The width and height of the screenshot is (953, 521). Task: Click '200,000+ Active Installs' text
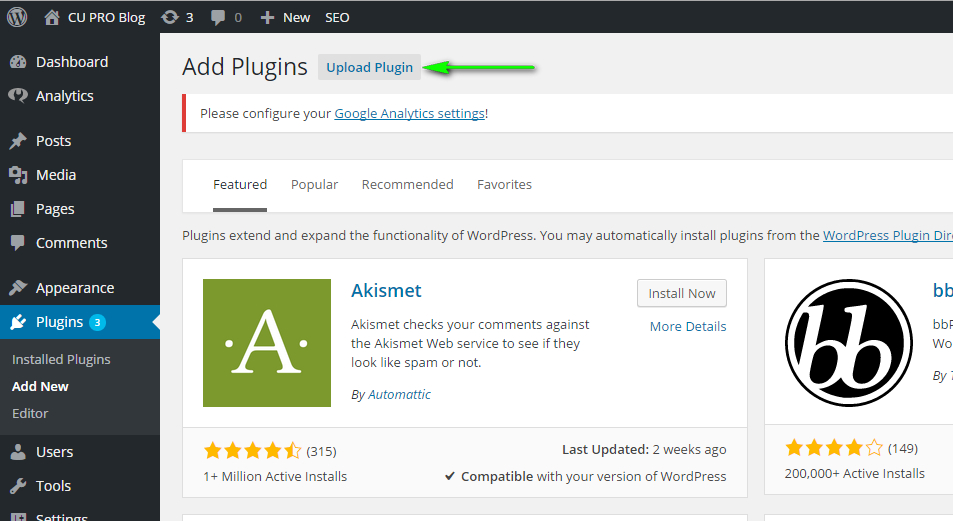855,474
